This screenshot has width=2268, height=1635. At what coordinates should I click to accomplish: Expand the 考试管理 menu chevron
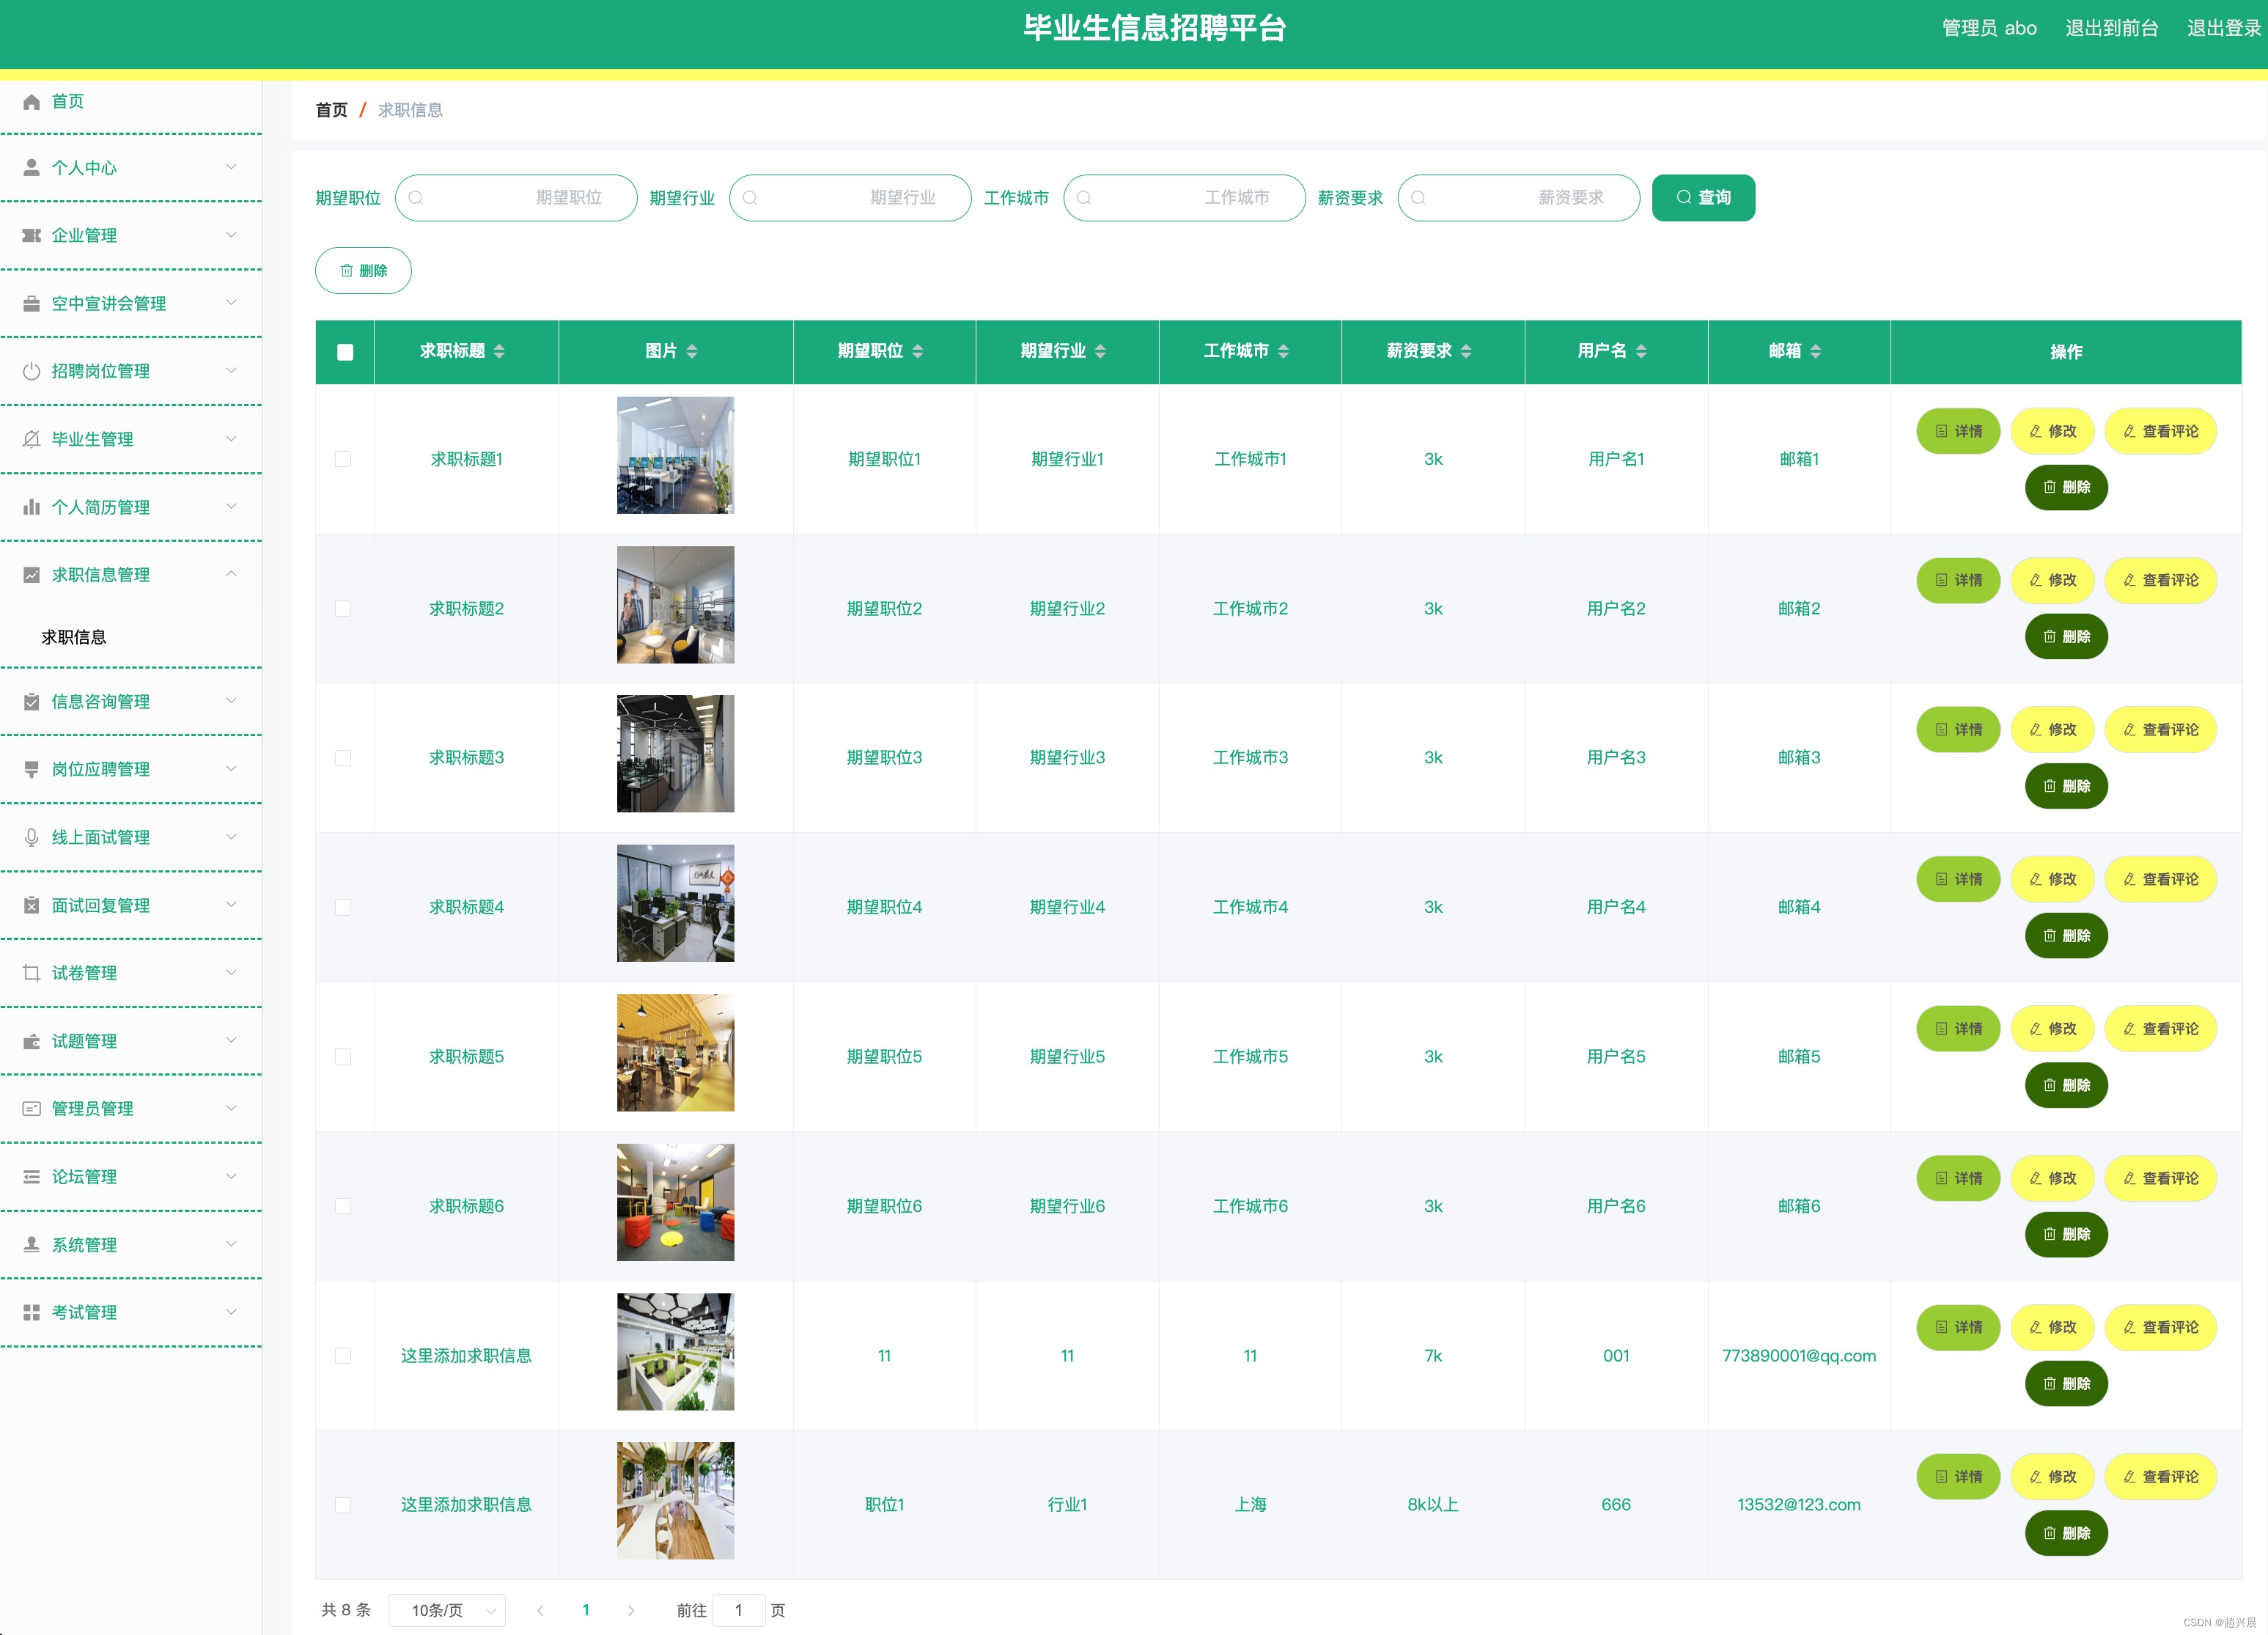point(231,1311)
